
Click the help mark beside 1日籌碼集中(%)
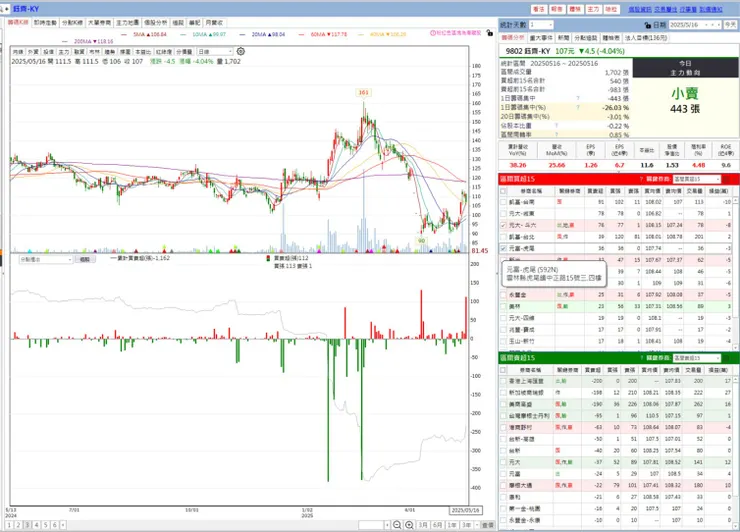point(578,107)
